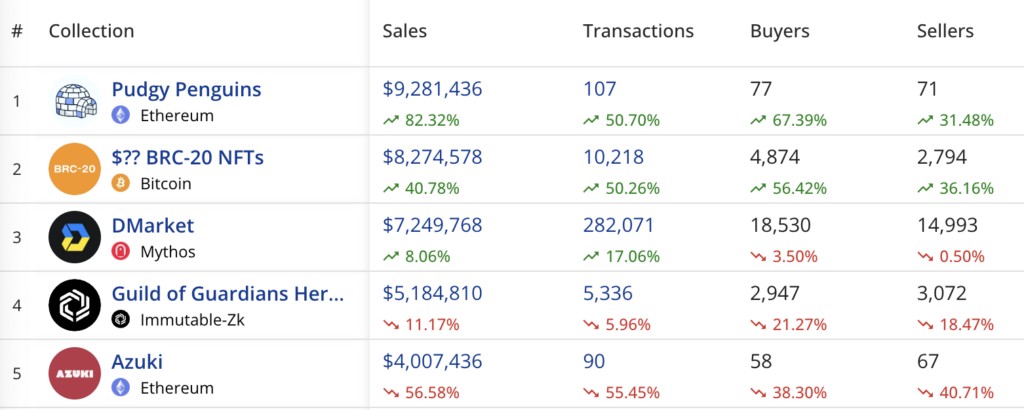Sort table by Sales column header
Screen dimensions: 1024x410
tap(404, 31)
